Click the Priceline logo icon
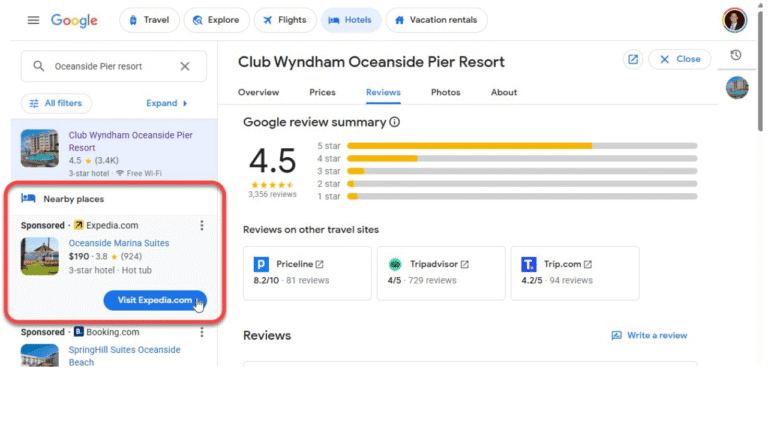The image size is (768, 432). 261,264
